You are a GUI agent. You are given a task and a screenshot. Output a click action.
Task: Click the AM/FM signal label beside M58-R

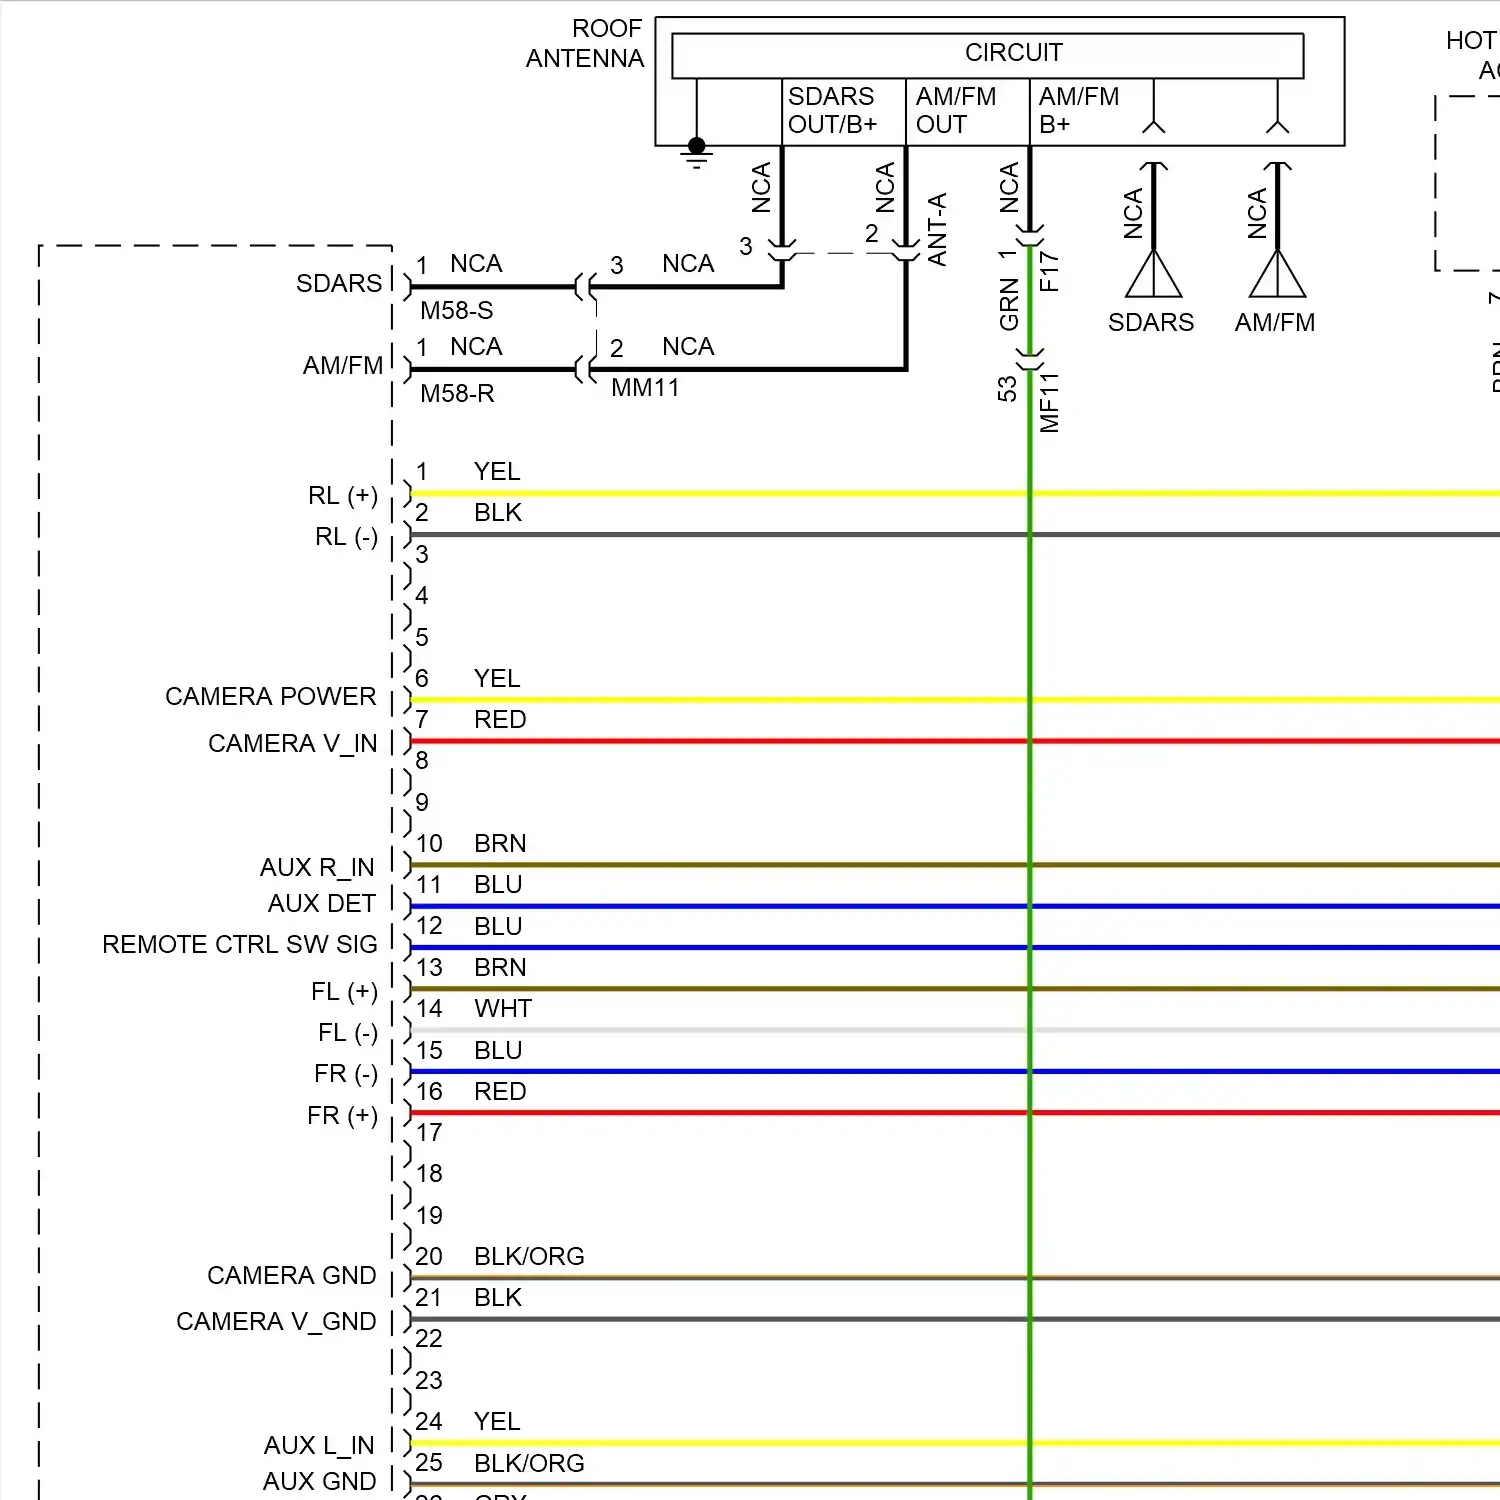point(343,365)
